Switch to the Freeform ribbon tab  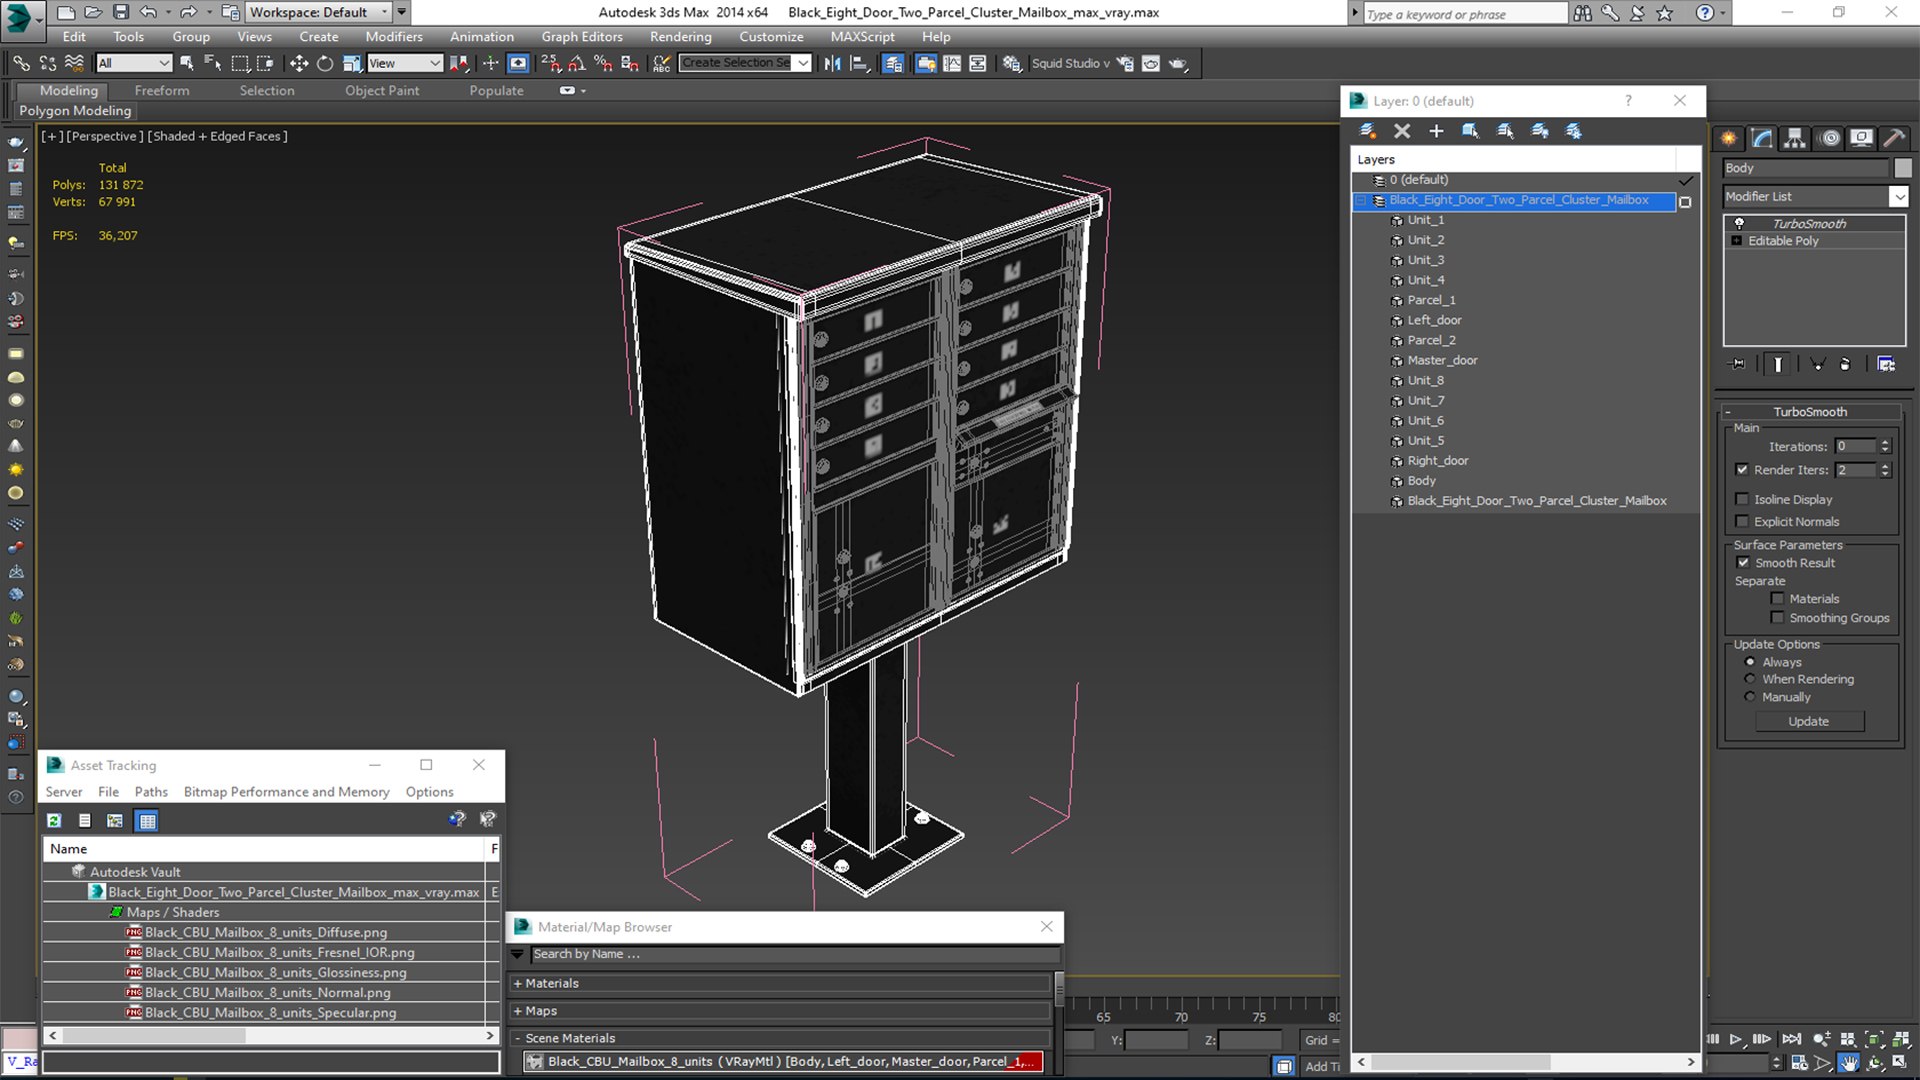tap(161, 90)
